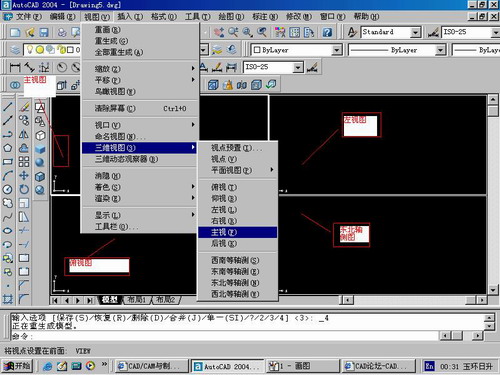500x375 pixels.
Task: Select the Line tool in draw toolbar
Action: point(8,107)
